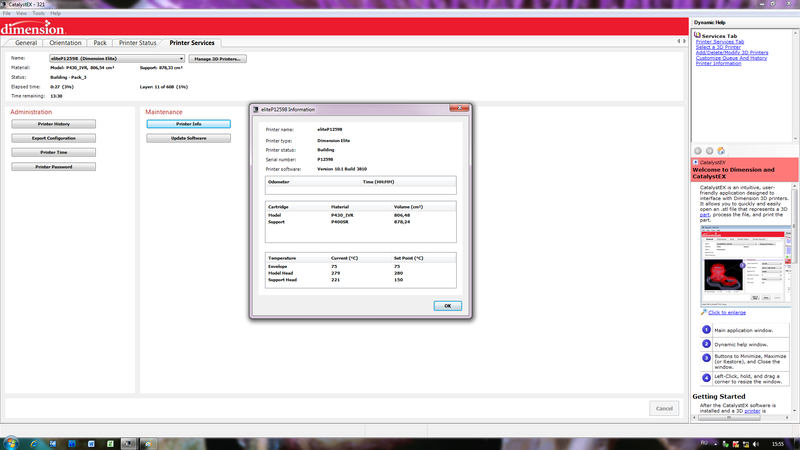Image resolution: width=800 pixels, height=450 pixels.
Task: Click the Cancel button at bottom right
Action: click(x=664, y=408)
